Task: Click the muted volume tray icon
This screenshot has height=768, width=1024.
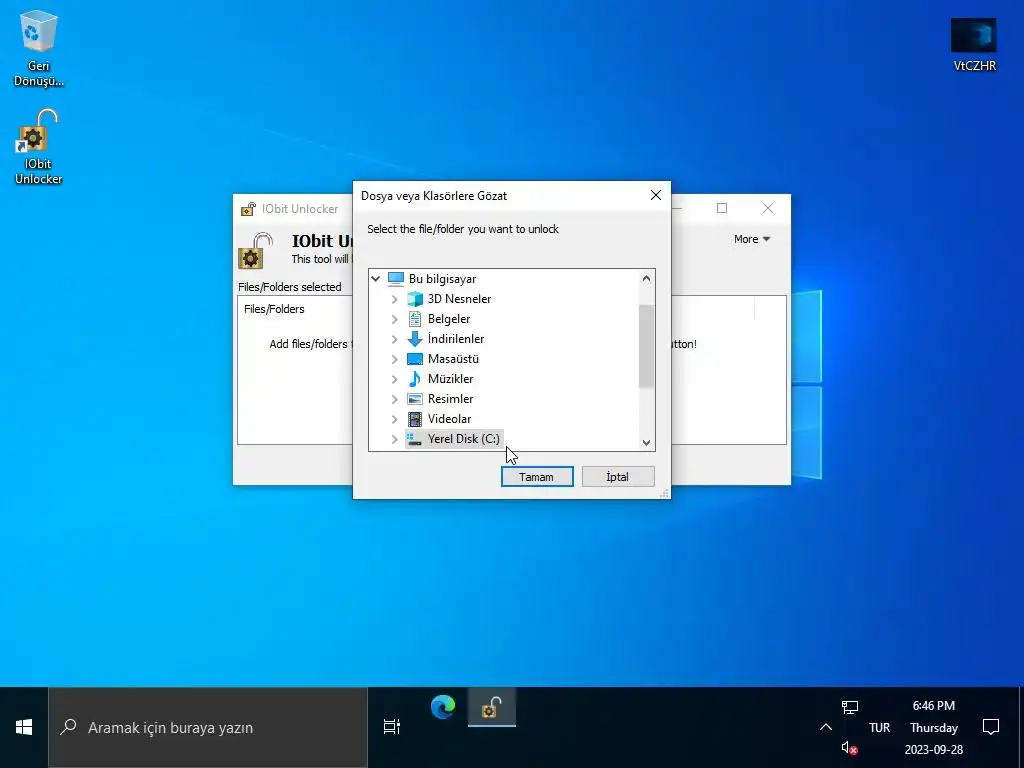Action: coord(849,748)
